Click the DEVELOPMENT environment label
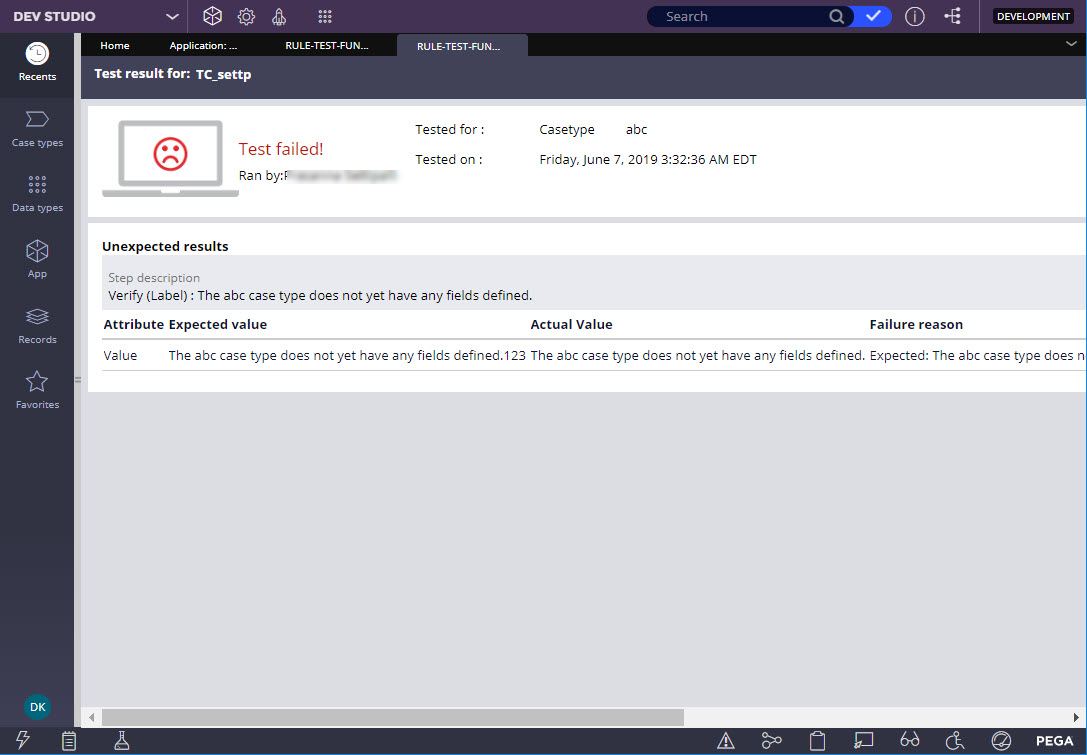 click(1033, 17)
